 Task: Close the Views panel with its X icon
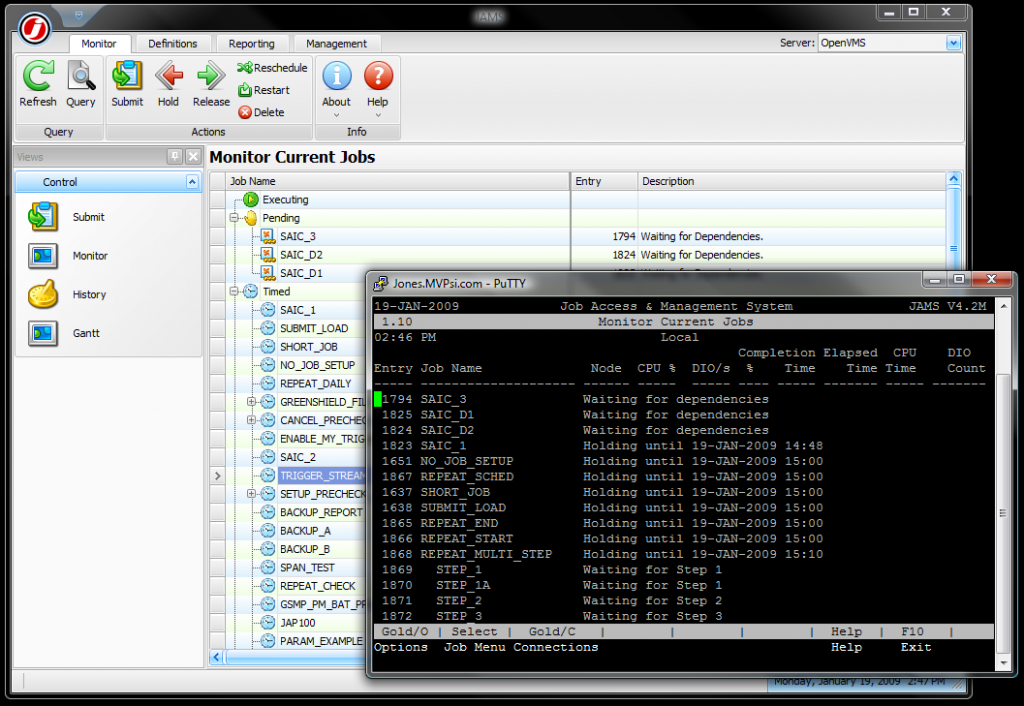(193, 157)
